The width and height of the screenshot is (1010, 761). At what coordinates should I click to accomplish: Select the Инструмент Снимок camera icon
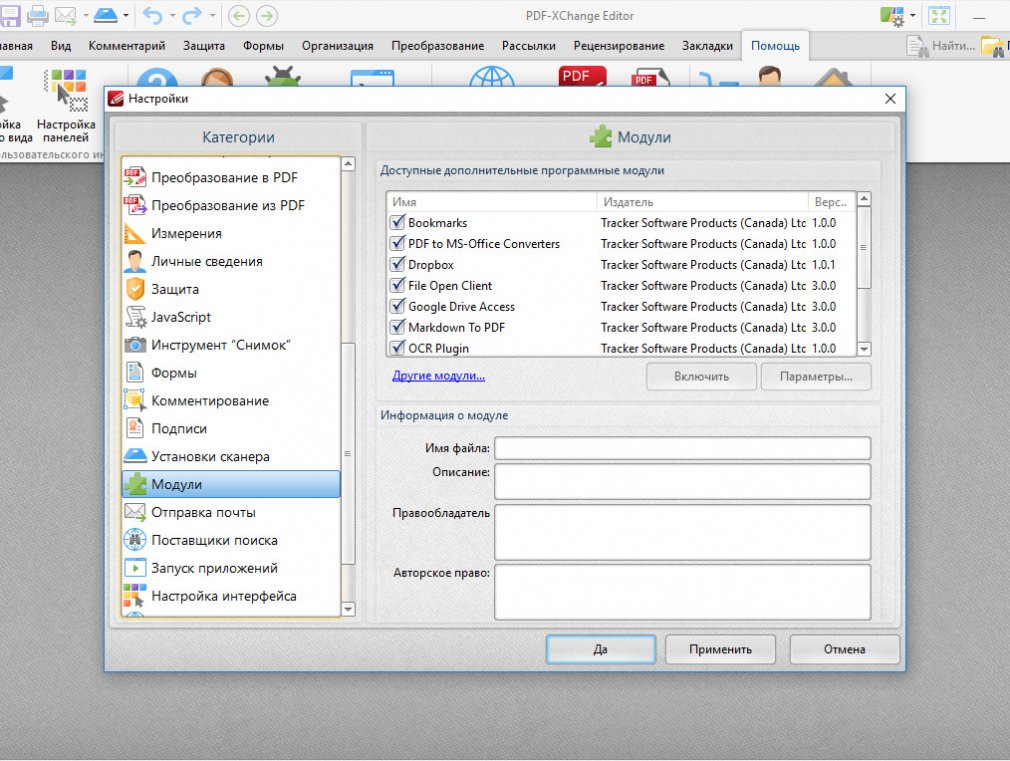[x=135, y=345]
